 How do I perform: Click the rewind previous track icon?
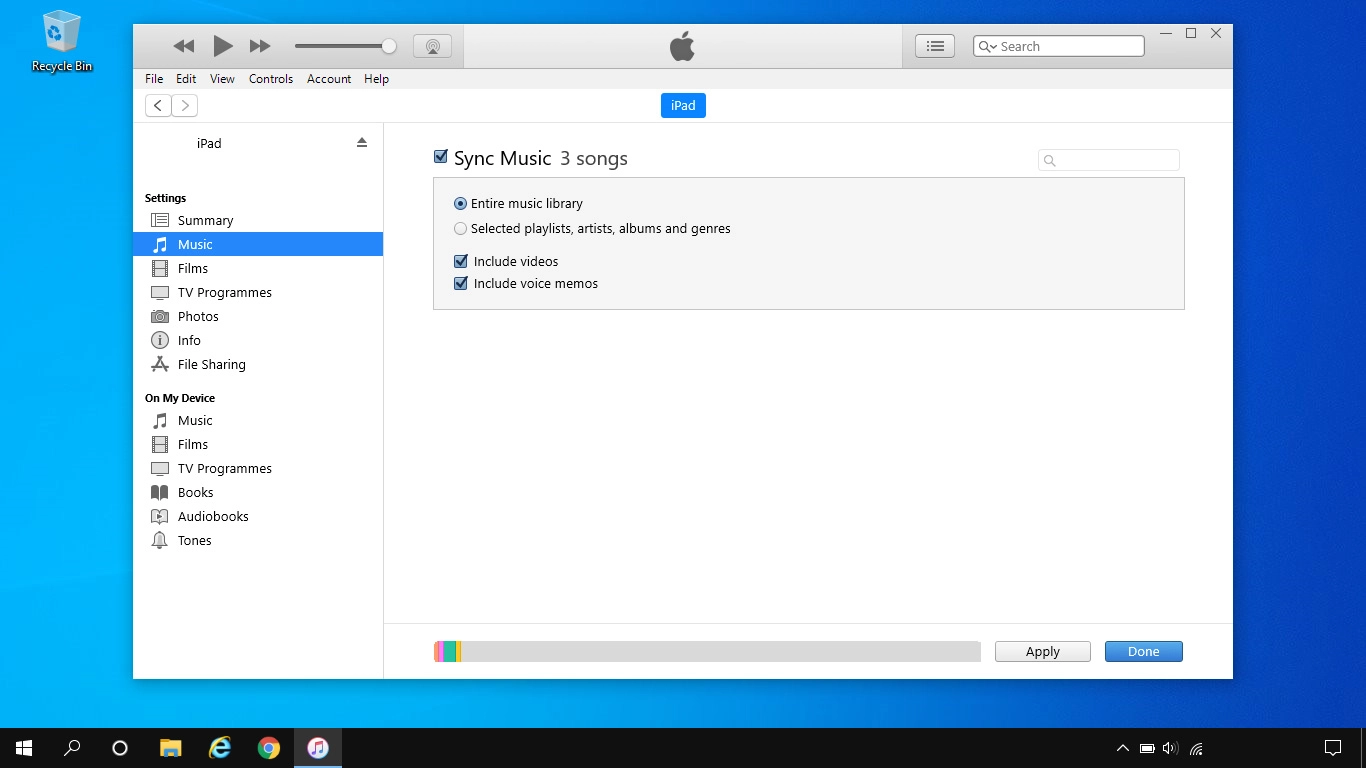pos(183,46)
